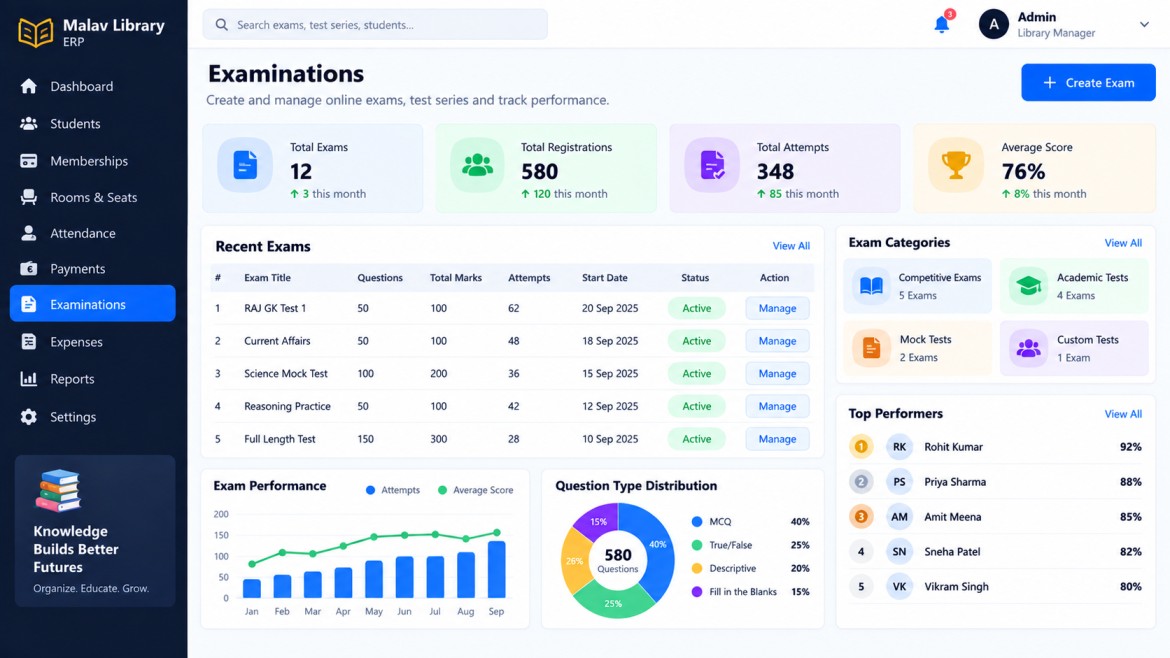
Task: Manage the Current Affairs exam
Action: [x=778, y=341]
